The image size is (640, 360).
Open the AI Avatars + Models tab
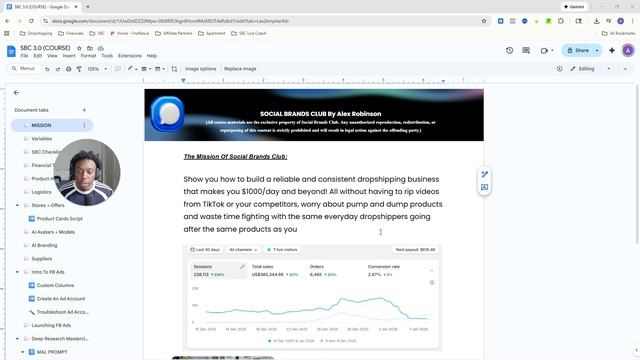53,232
